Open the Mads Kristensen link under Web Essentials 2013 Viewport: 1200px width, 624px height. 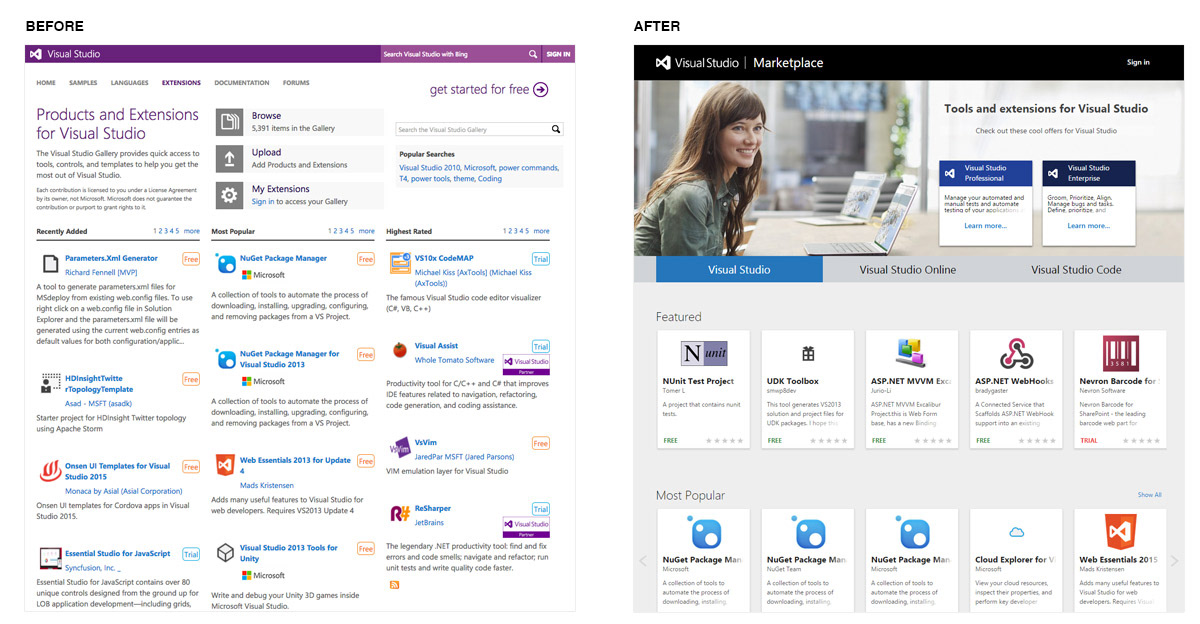pos(268,484)
